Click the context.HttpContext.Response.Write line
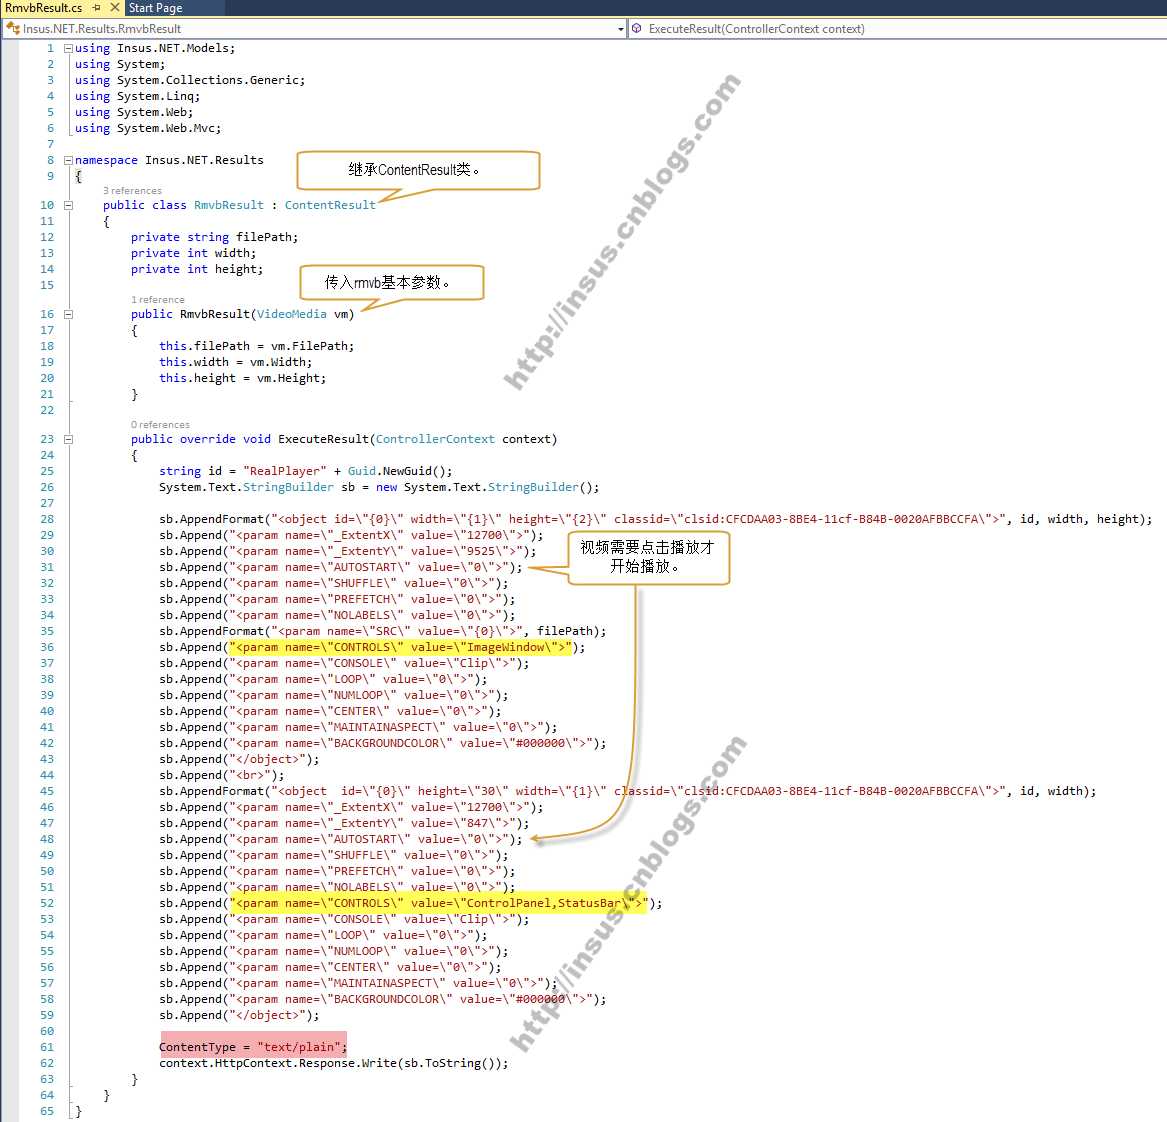1167x1122 pixels. point(333,1063)
